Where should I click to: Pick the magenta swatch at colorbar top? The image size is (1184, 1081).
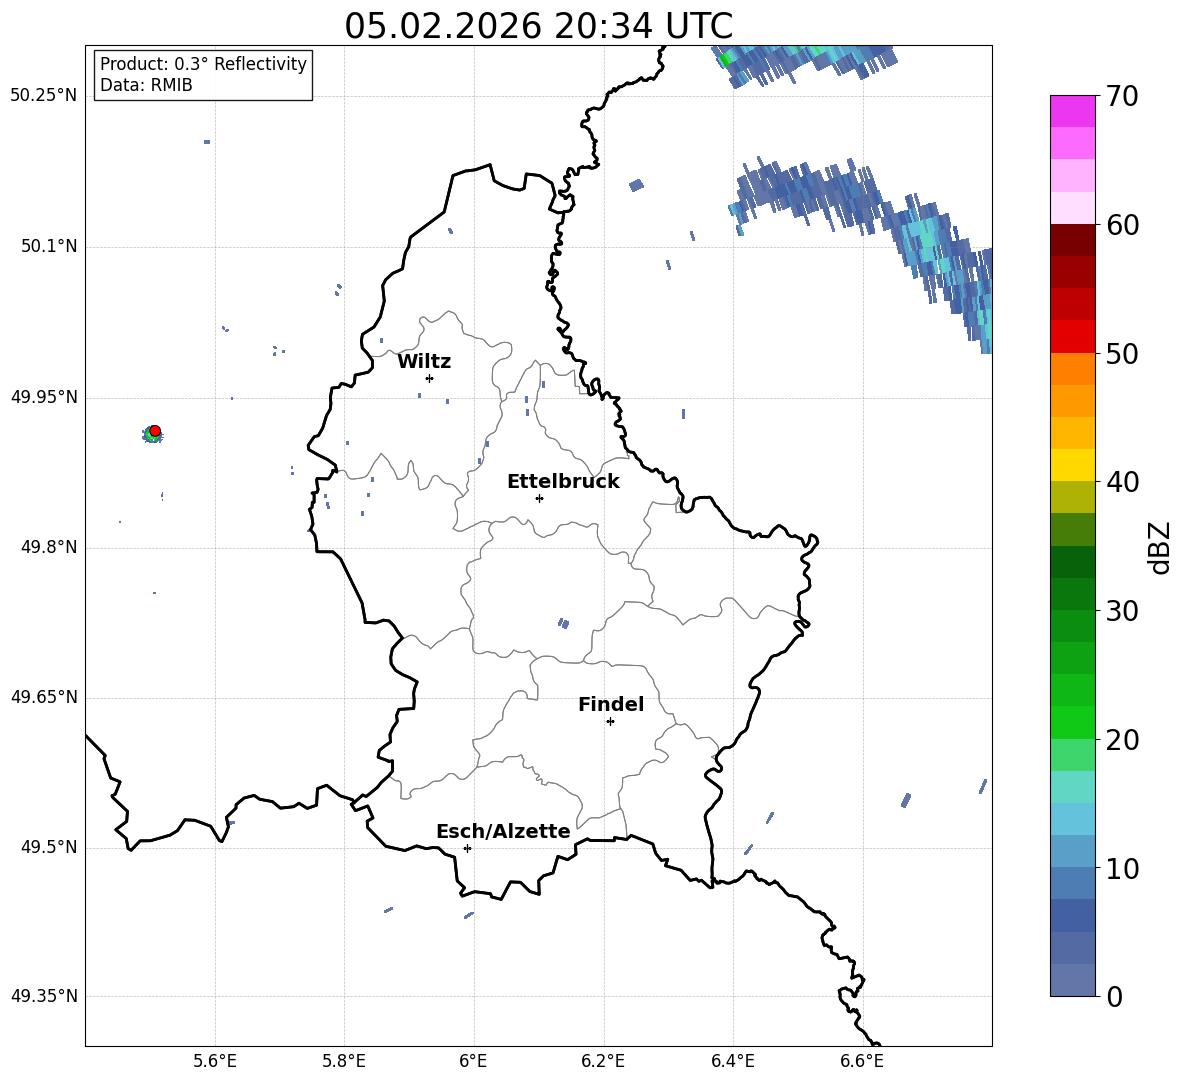click(1073, 111)
